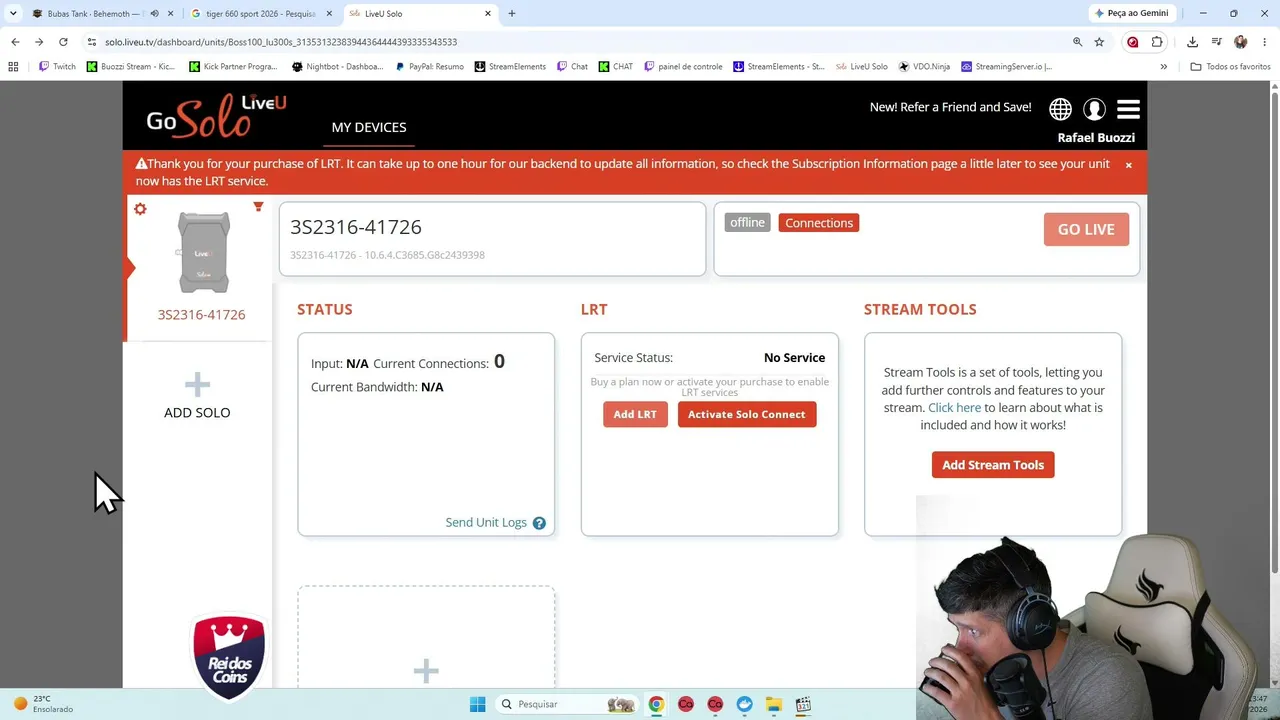Click the browser address bar URL
Viewport: 1280px width, 720px height.
pyautogui.click(x=281, y=42)
